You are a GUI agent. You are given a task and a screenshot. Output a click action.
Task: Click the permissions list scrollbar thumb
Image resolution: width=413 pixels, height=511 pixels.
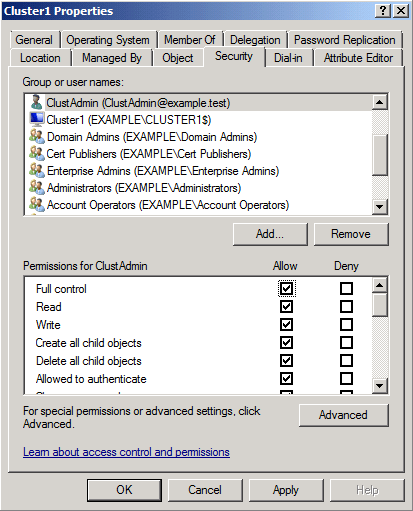pyautogui.click(x=380, y=305)
